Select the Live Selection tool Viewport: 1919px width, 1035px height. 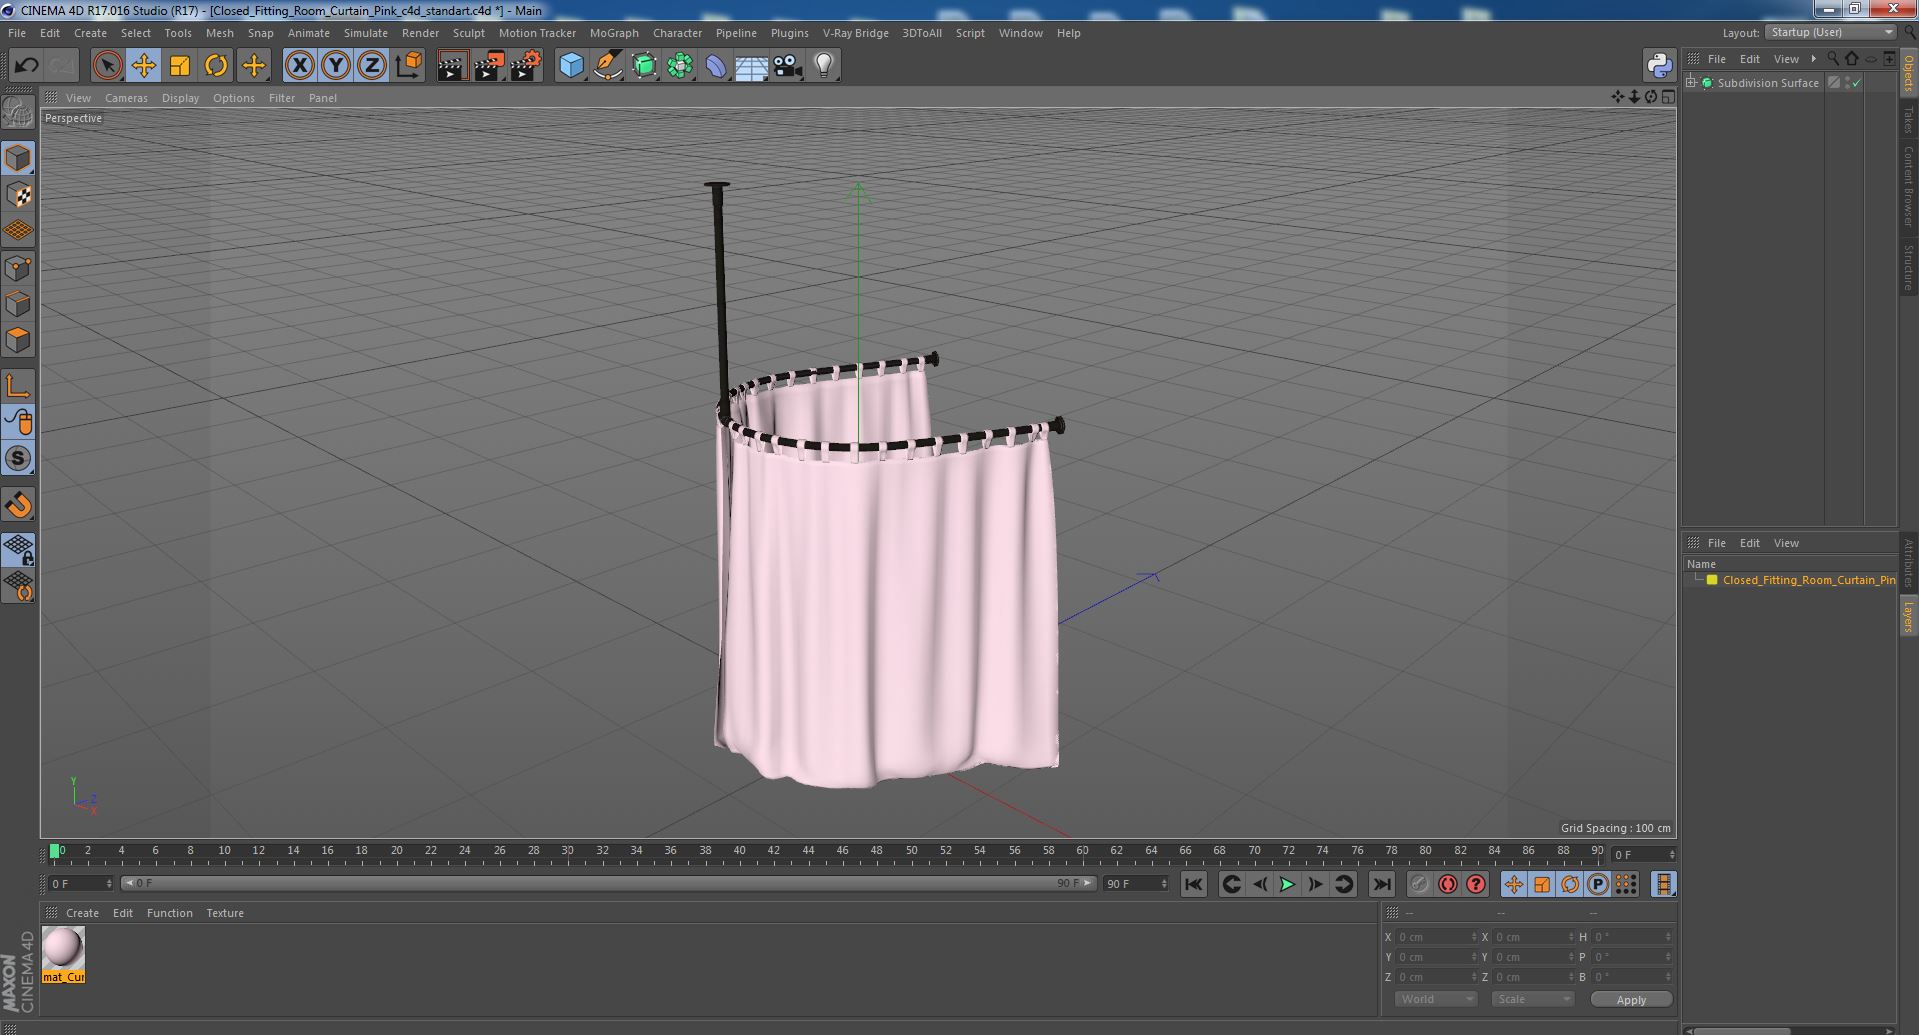tap(107, 66)
